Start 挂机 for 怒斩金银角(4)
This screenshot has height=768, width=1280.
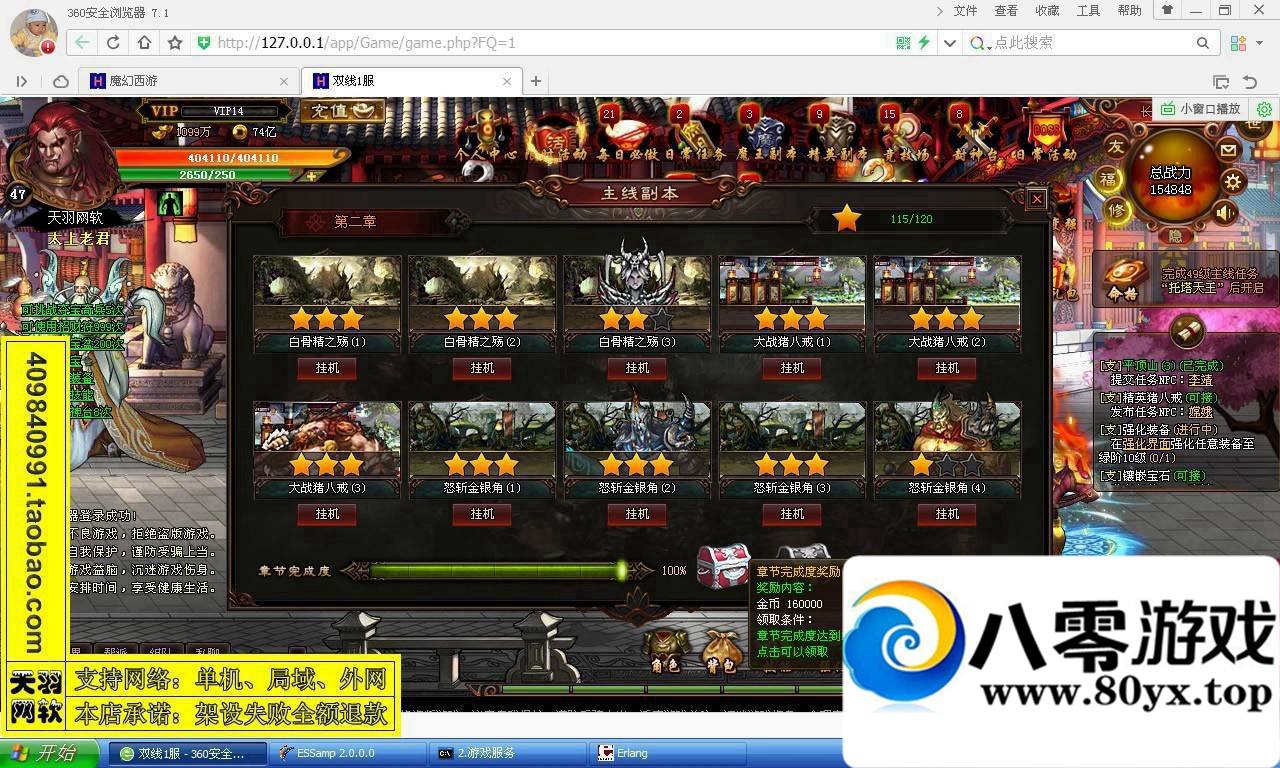[x=947, y=514]
